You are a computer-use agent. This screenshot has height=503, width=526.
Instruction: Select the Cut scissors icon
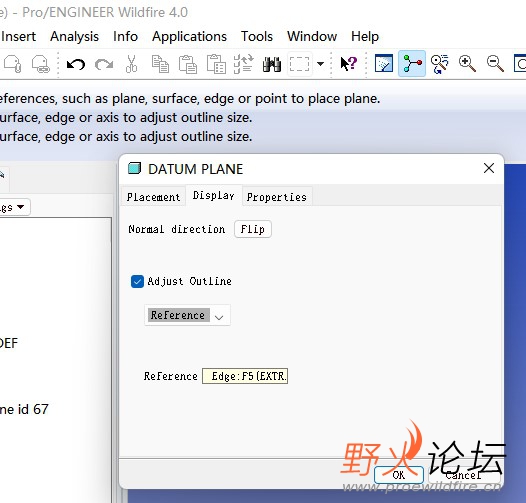point(132,64)
